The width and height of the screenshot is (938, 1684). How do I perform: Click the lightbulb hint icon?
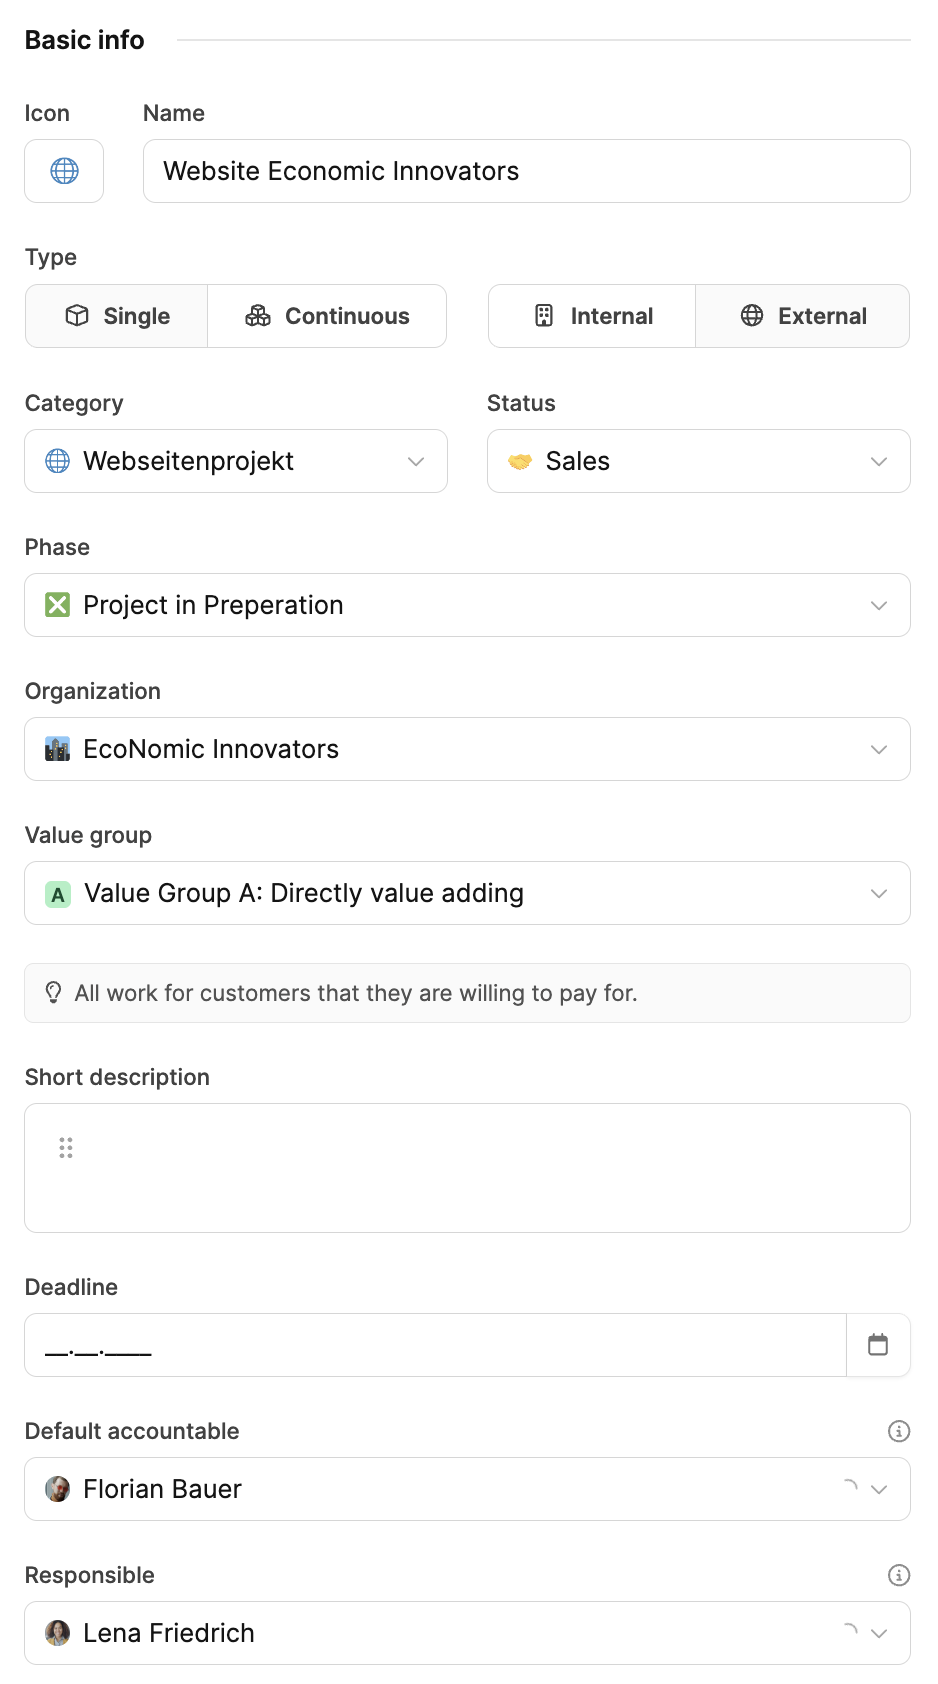point(54,993)
